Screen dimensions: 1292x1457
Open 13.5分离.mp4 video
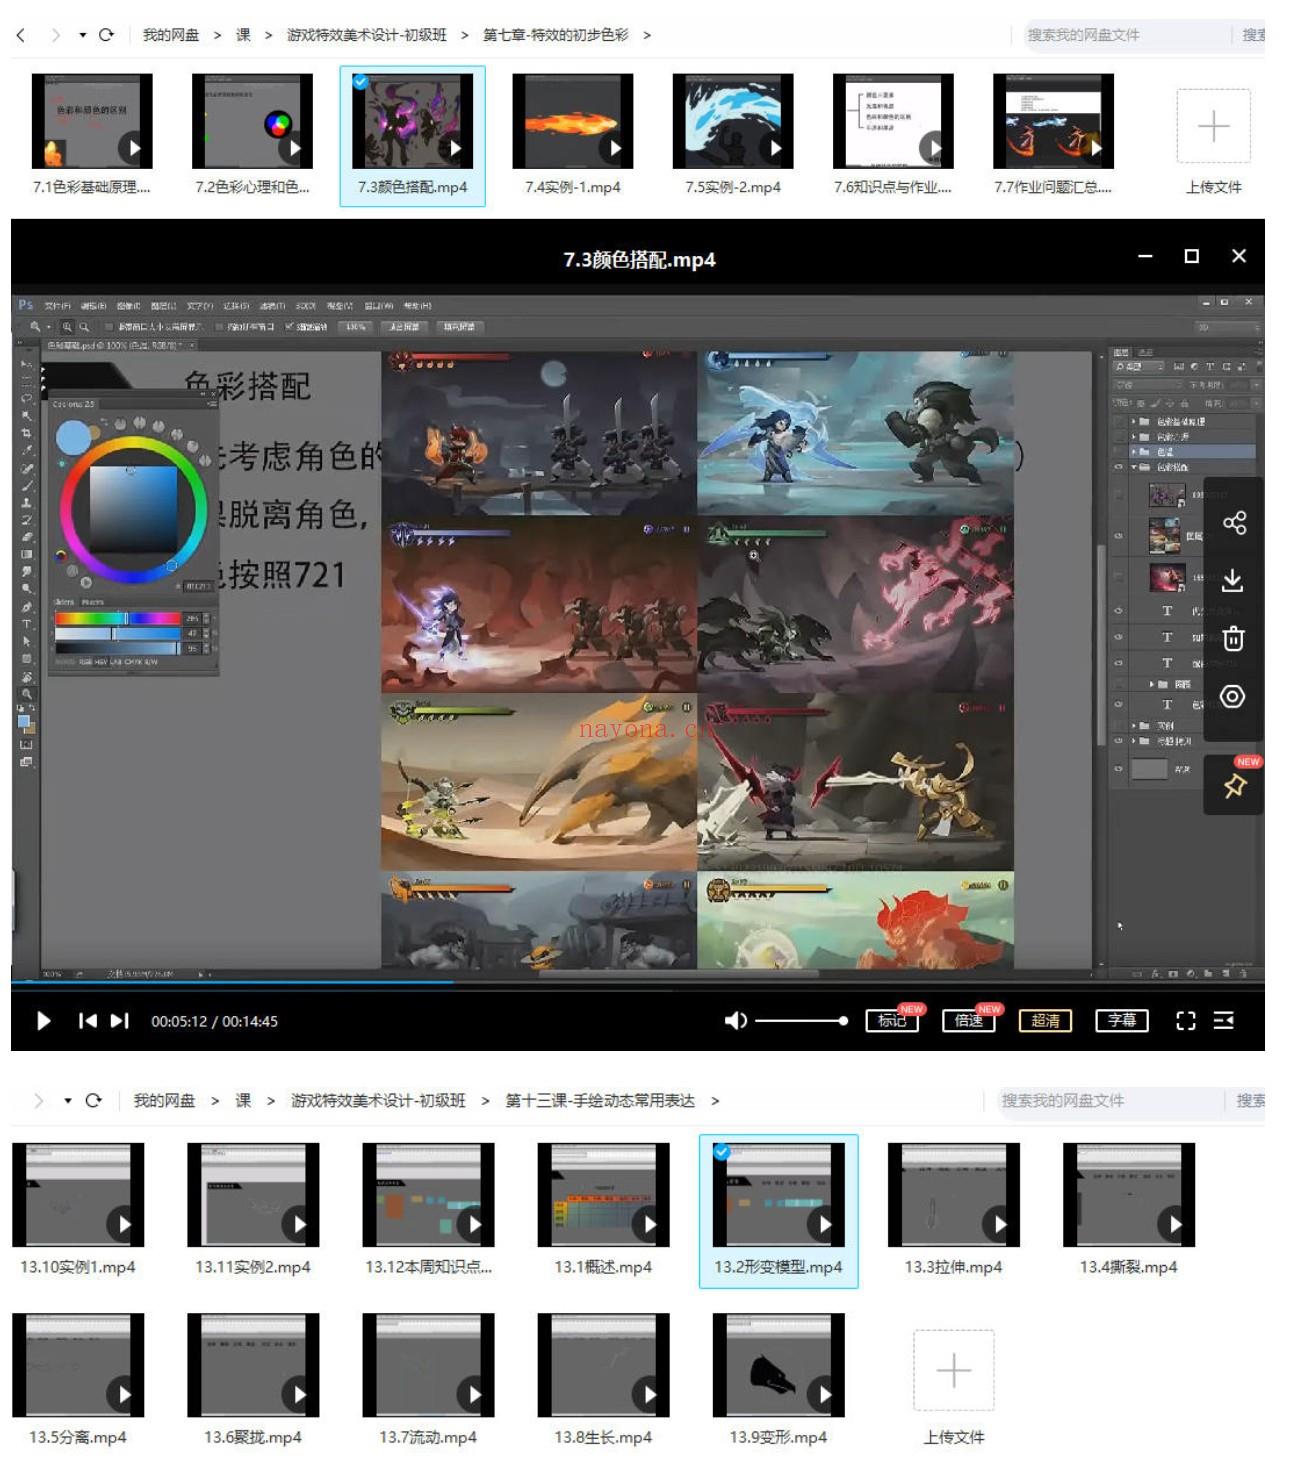pos(78,1365)
